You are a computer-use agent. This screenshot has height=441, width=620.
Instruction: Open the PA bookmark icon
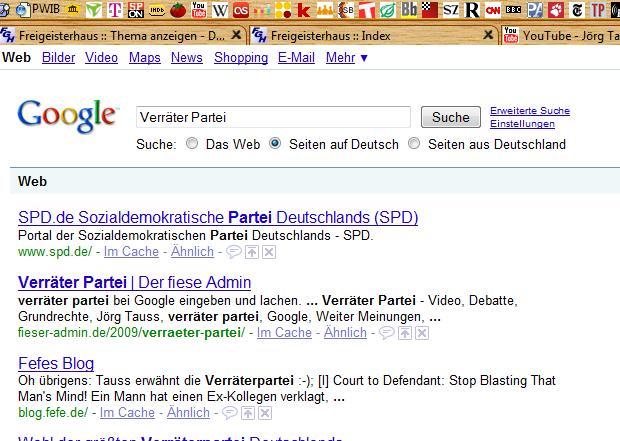(535, 10)
